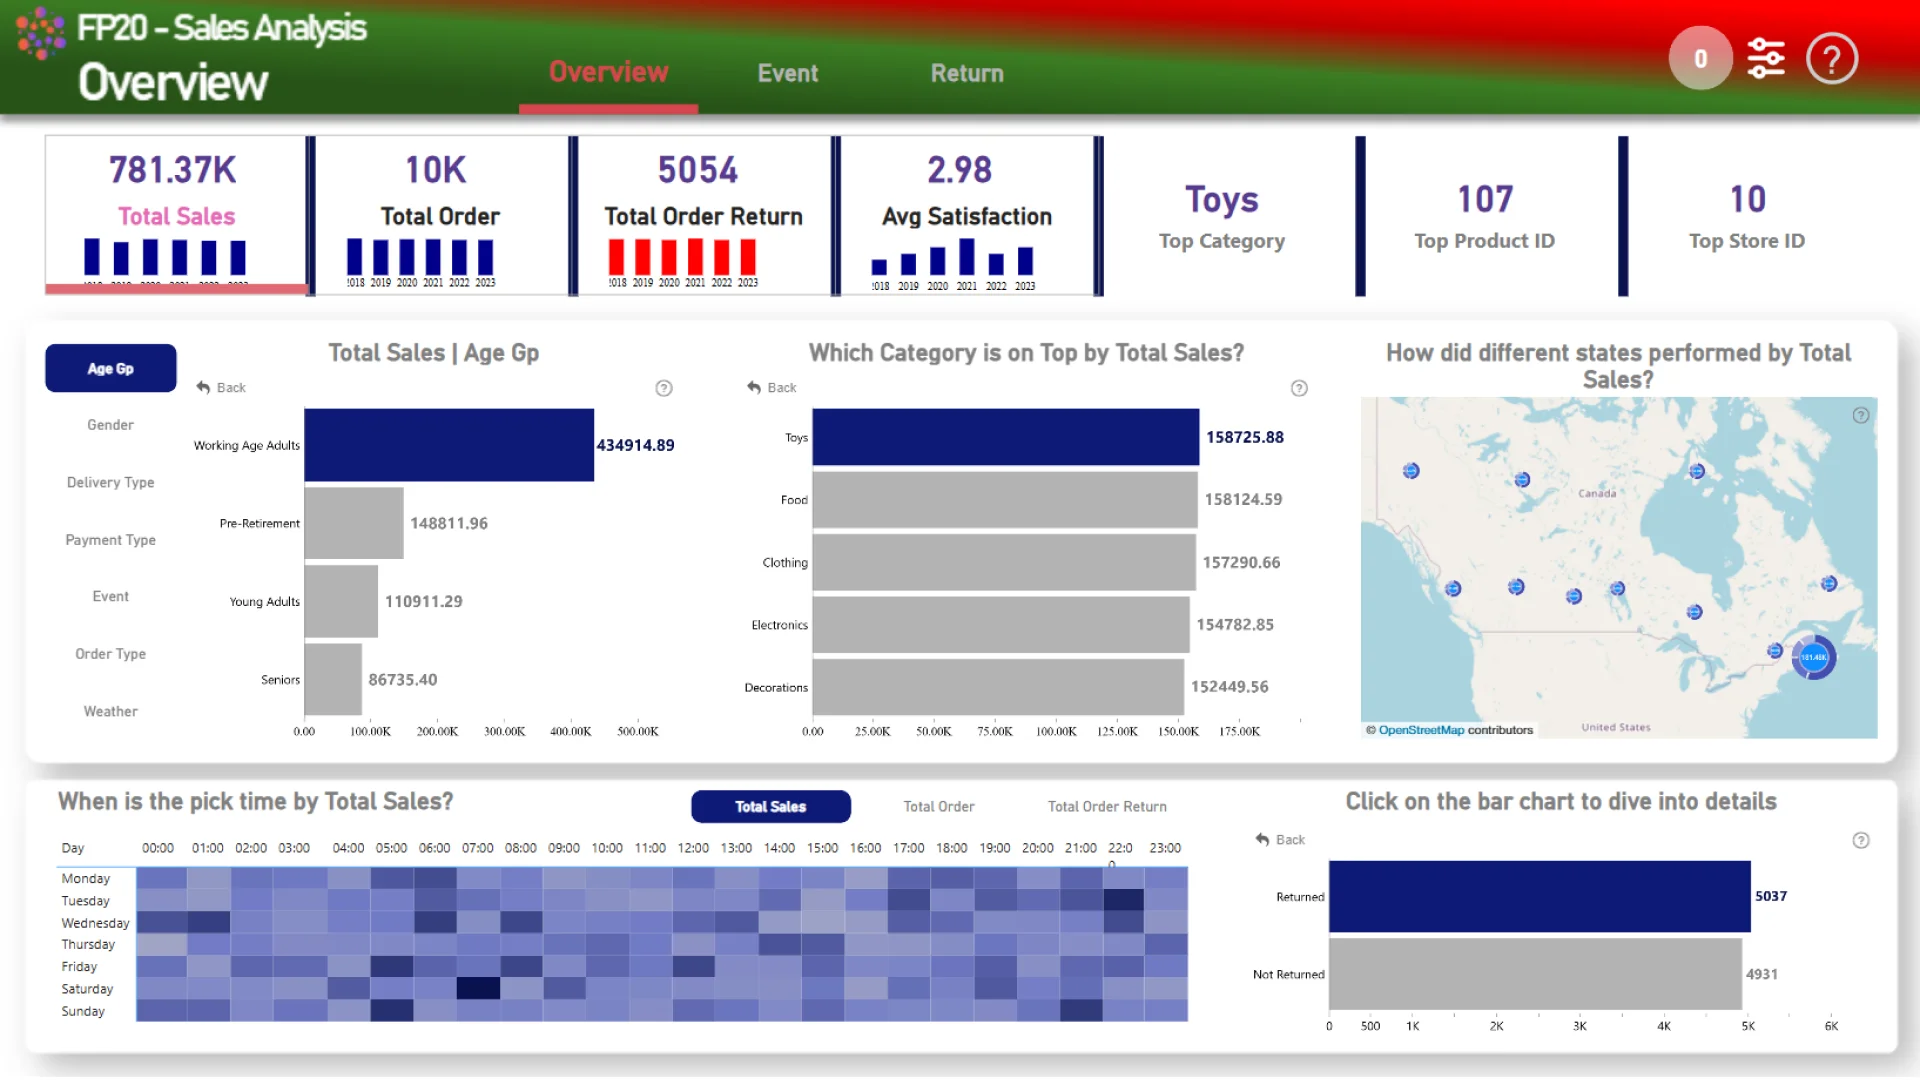Image resolution: width=1920 pixels, height=1080 pixels.
Task: Open the filter sliders icon in header
Action: tap(1766, 59)
